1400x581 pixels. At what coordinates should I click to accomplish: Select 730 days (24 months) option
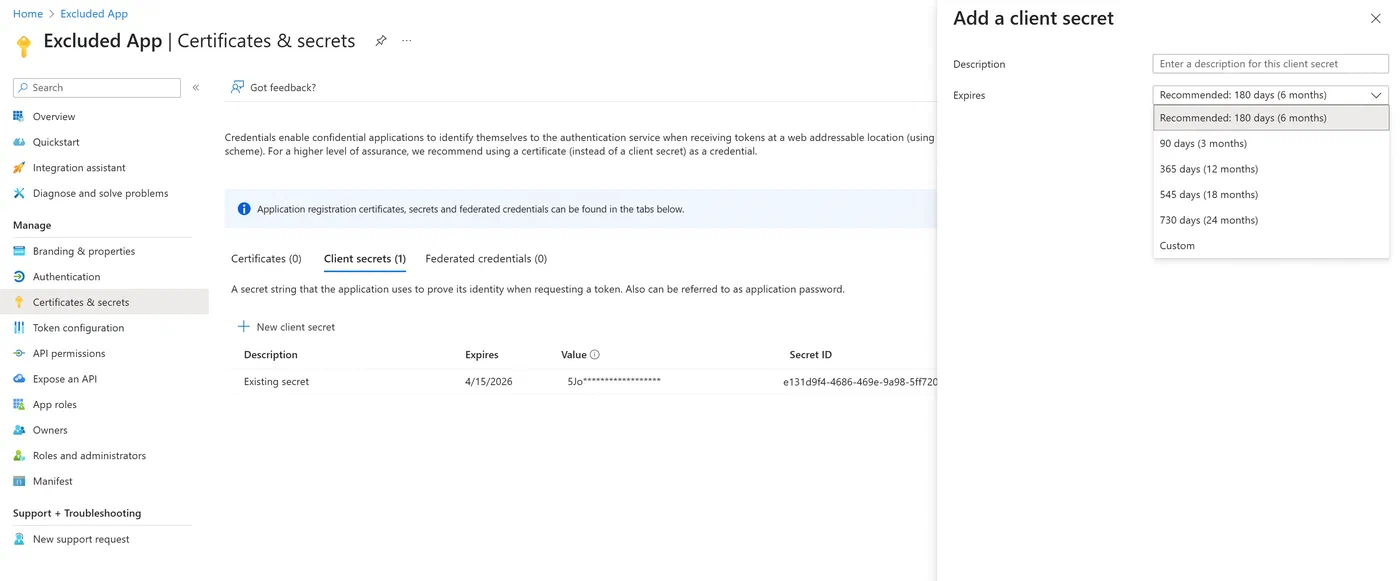pyautogui.click(x=1271, y=220)
